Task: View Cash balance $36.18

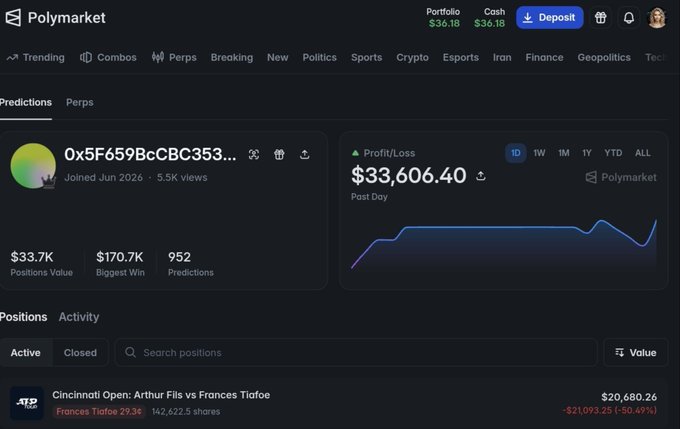Action: click(x=490, y=18)
